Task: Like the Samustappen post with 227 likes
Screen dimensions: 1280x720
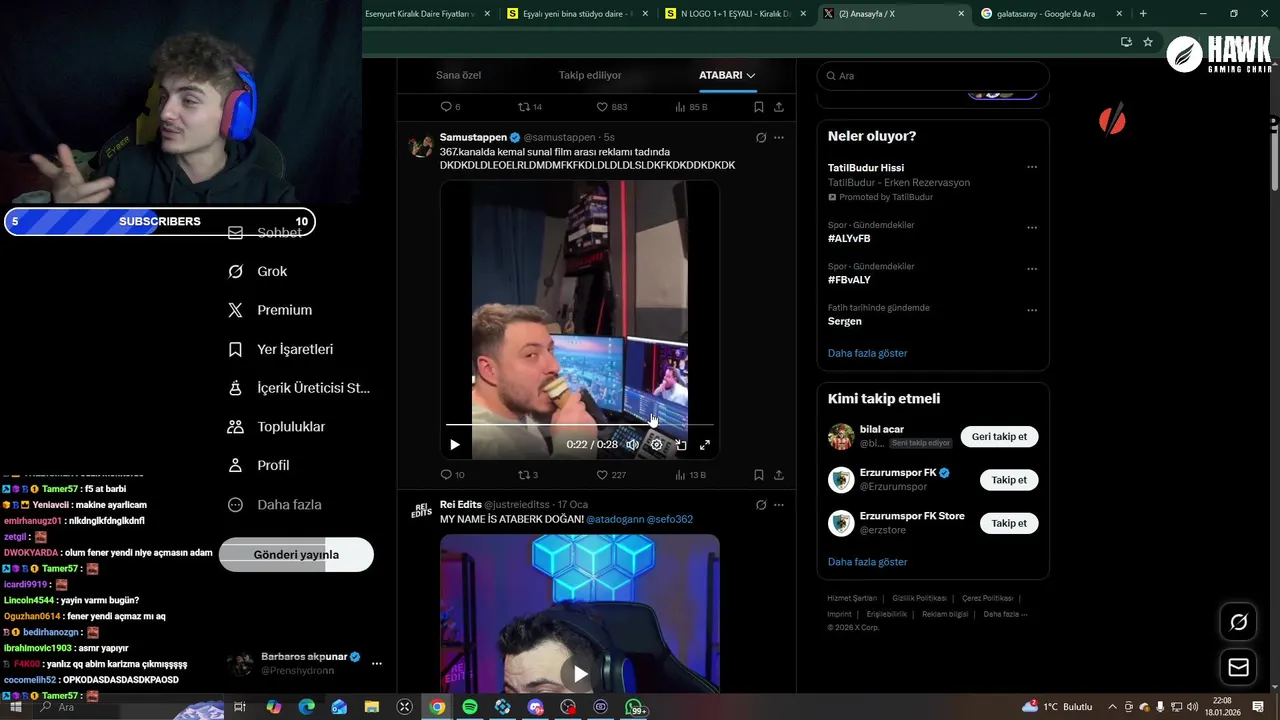Action: pyautogui.click(x=610, y=475)
